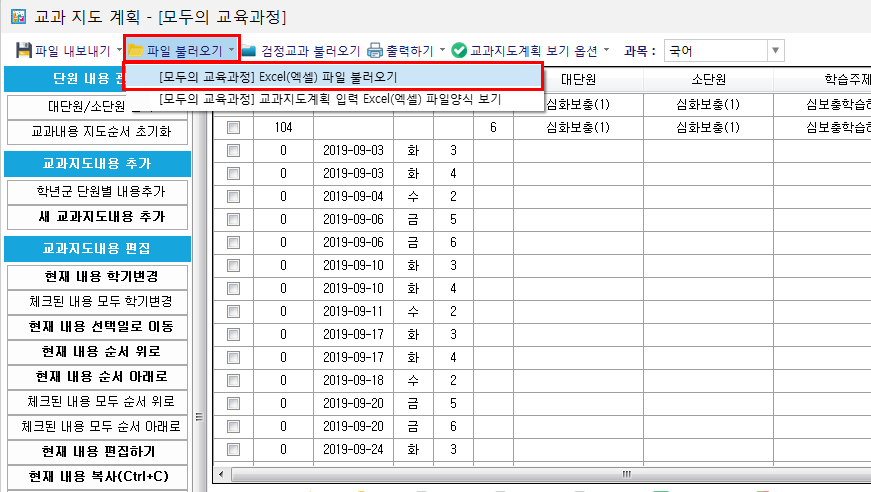Select the 2019-09-10 date cell, period 3
The width and height of the screenshot is (871, 492).
pos(353,265)
